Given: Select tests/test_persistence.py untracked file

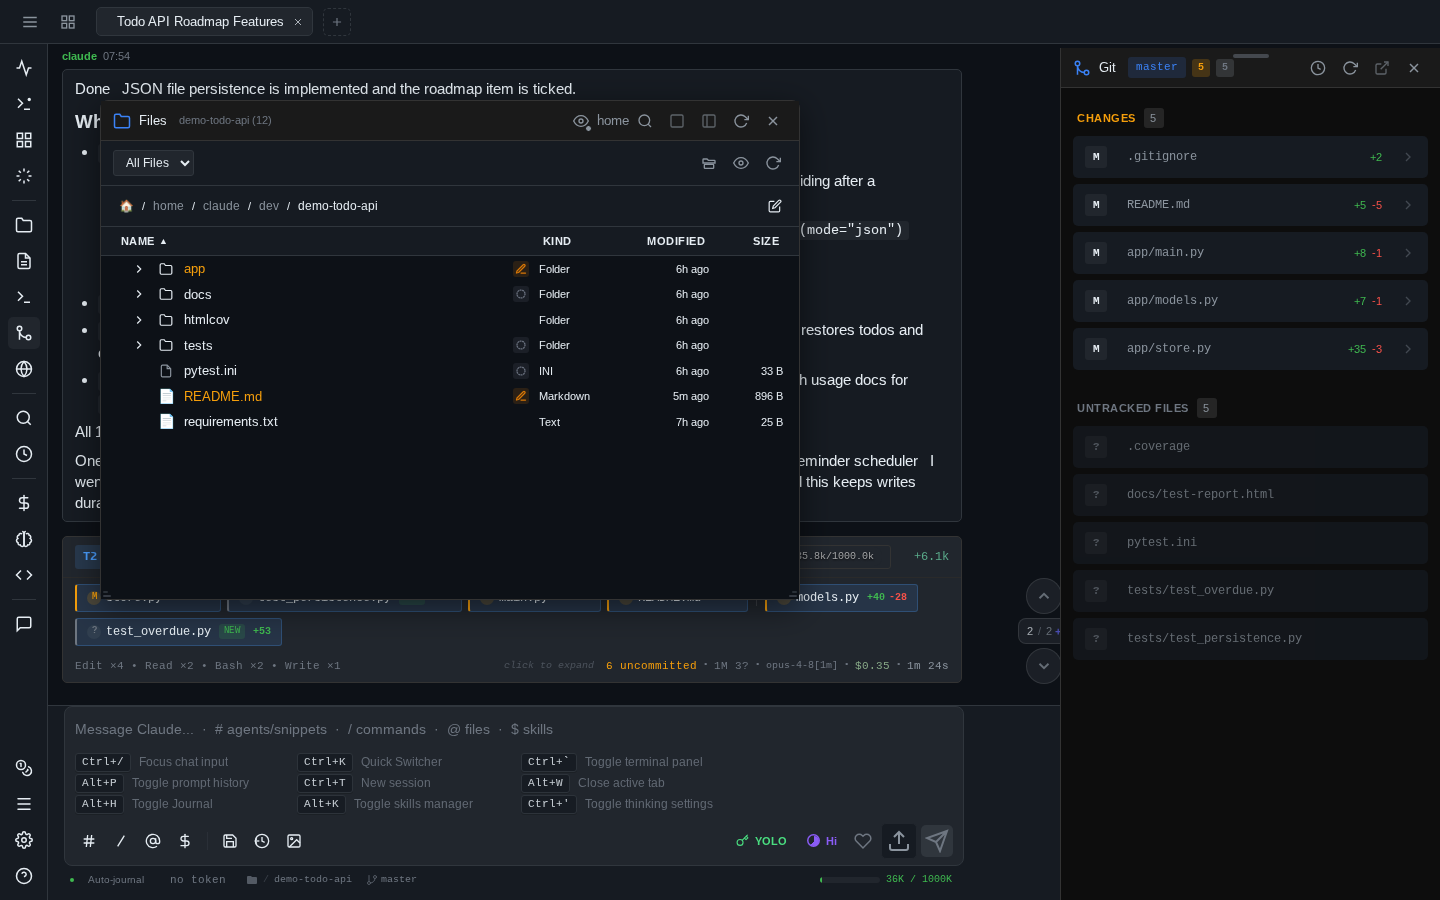Looking at the screenshot, I should coord(1250,639).
